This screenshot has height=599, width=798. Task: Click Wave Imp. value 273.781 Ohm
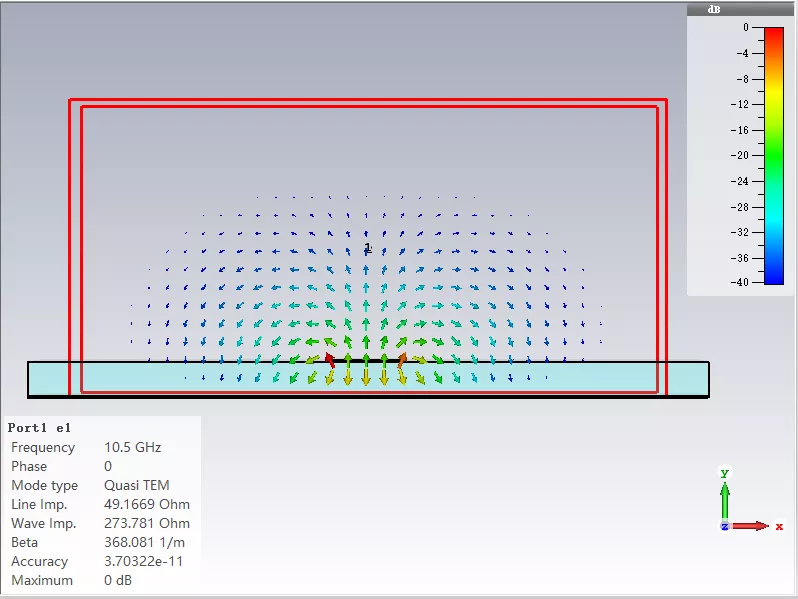pos(147,523)
